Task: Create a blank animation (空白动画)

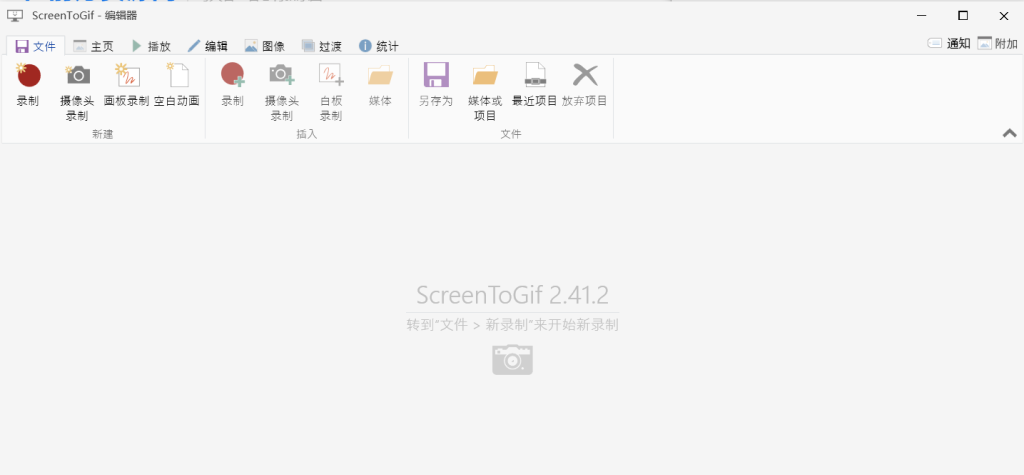Action: (177, 85)
